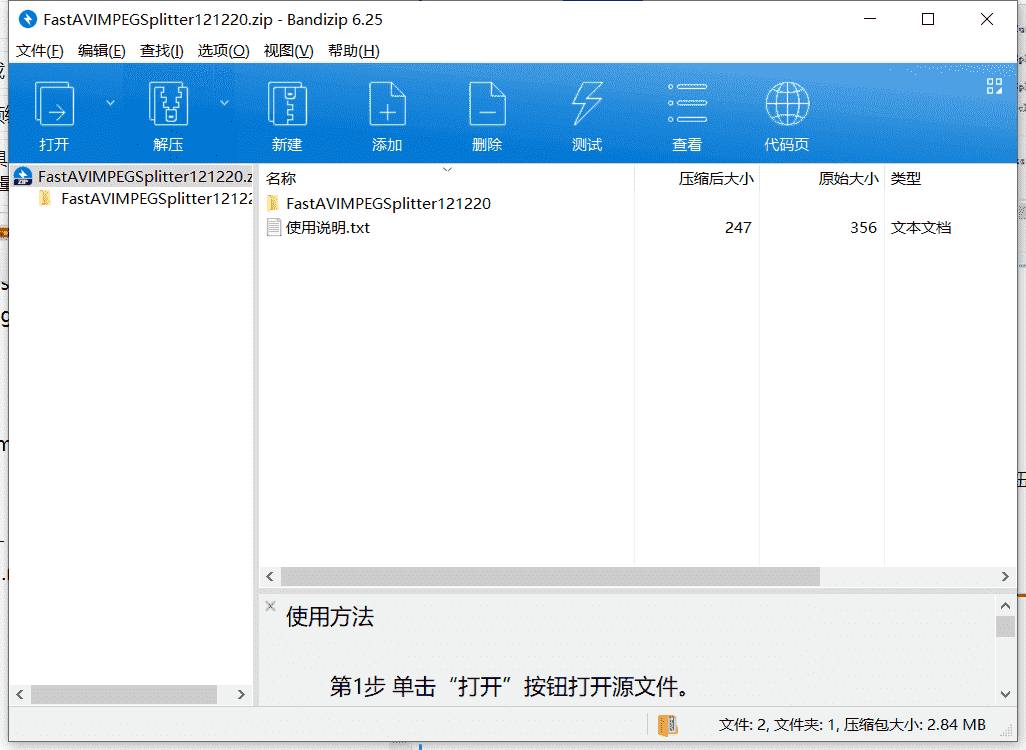Viewport: 1026px width, 750px height.
Task: Click the preview pane scroll up arrow
Action: point(1006,605)
